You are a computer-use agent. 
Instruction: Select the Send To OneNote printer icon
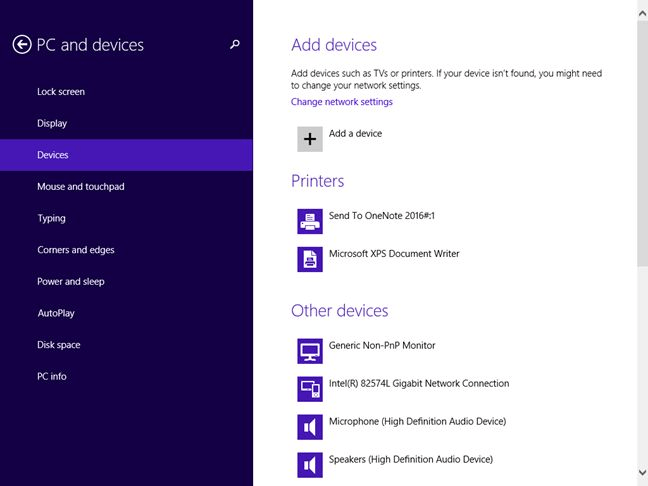[x=310, y=222]
